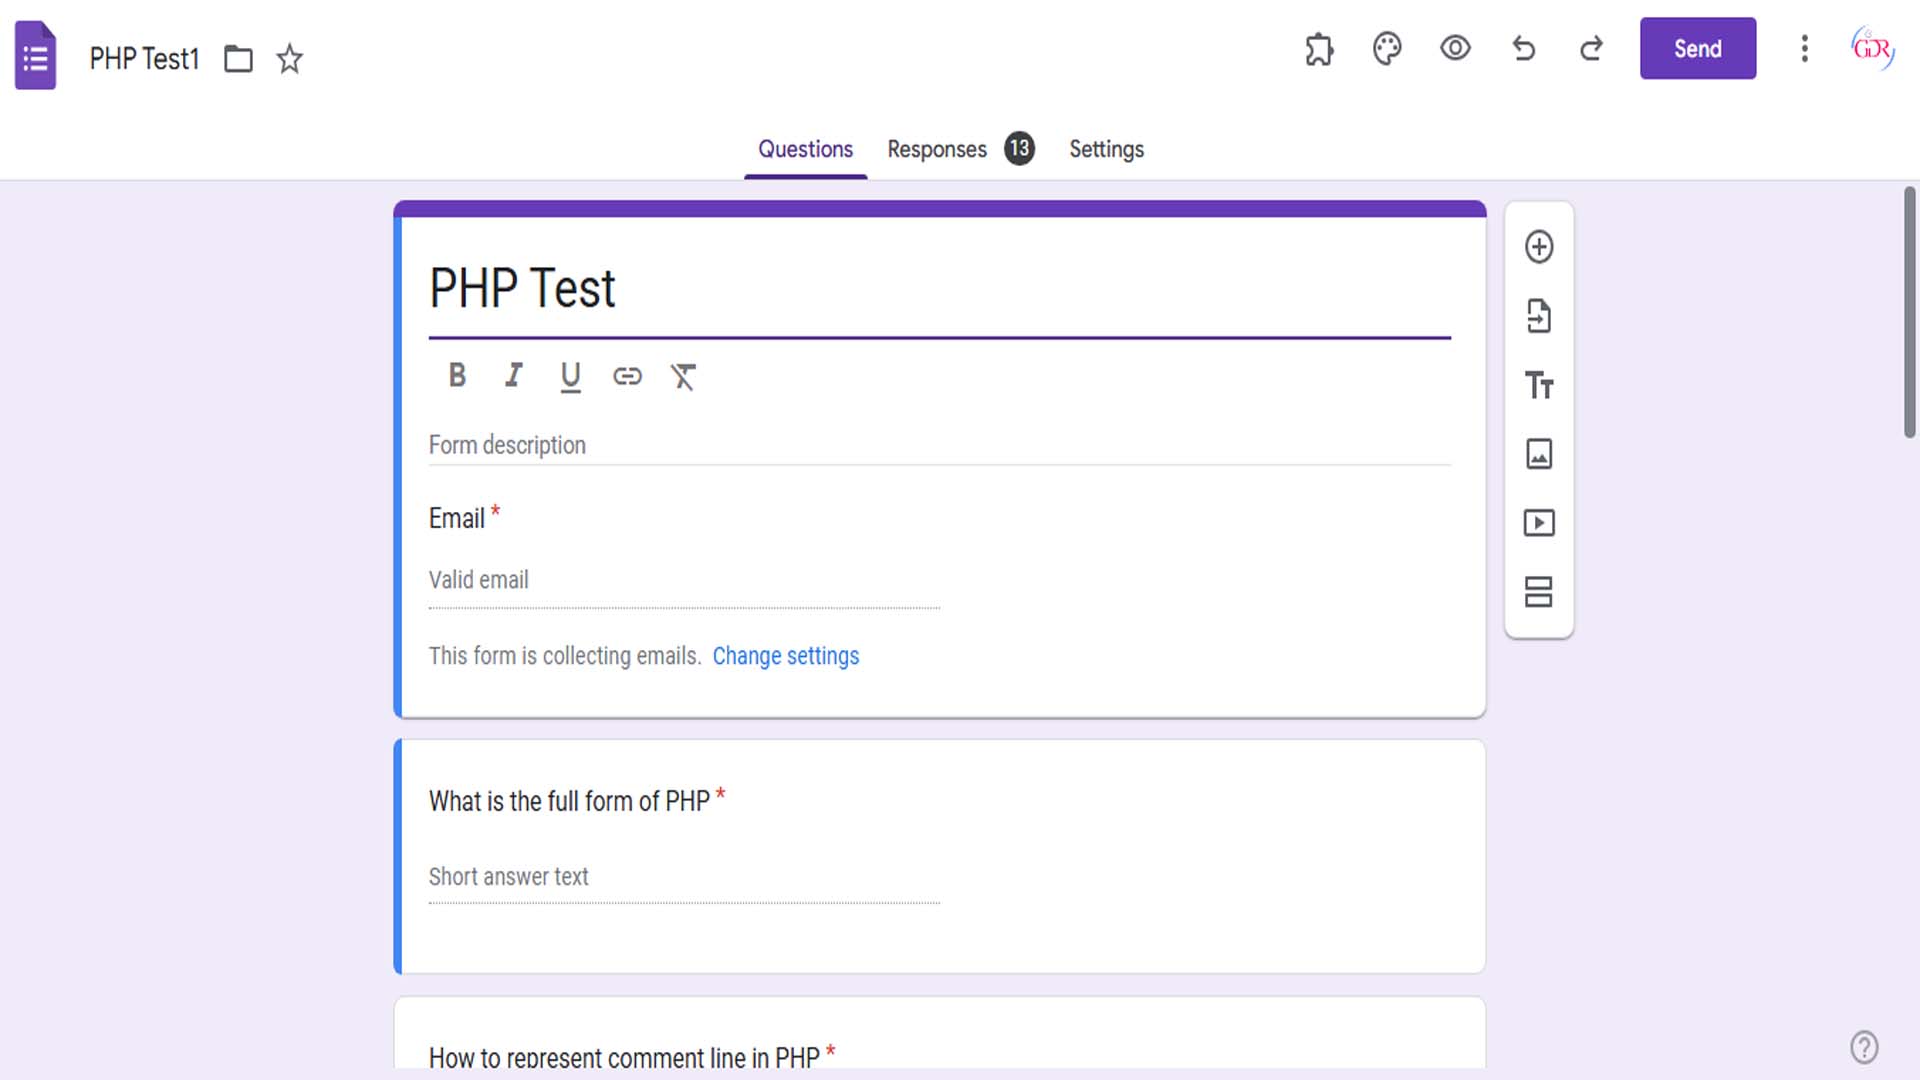Click the add image icon
This screenshot has height=1080, width=1920.
click(1539, 454)
